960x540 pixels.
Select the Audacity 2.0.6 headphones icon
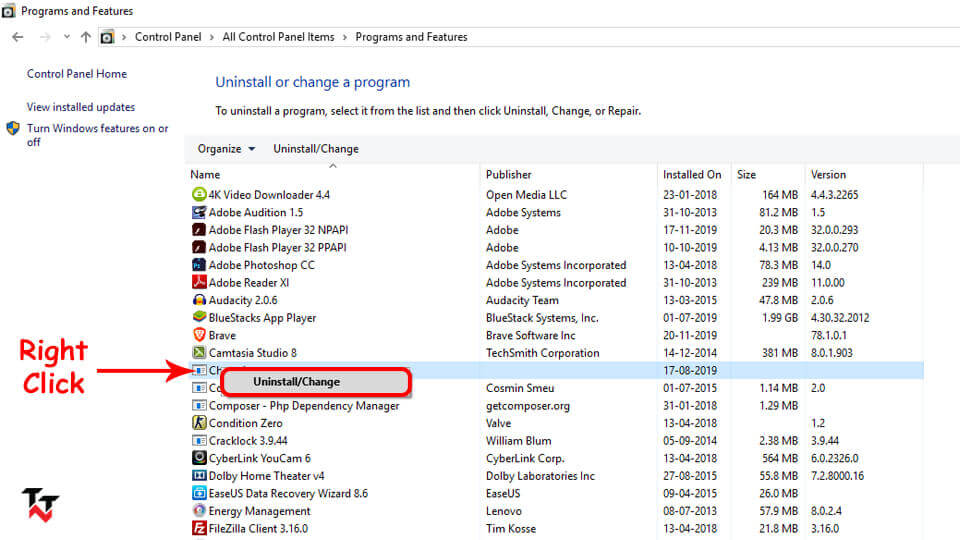point(199,300)
